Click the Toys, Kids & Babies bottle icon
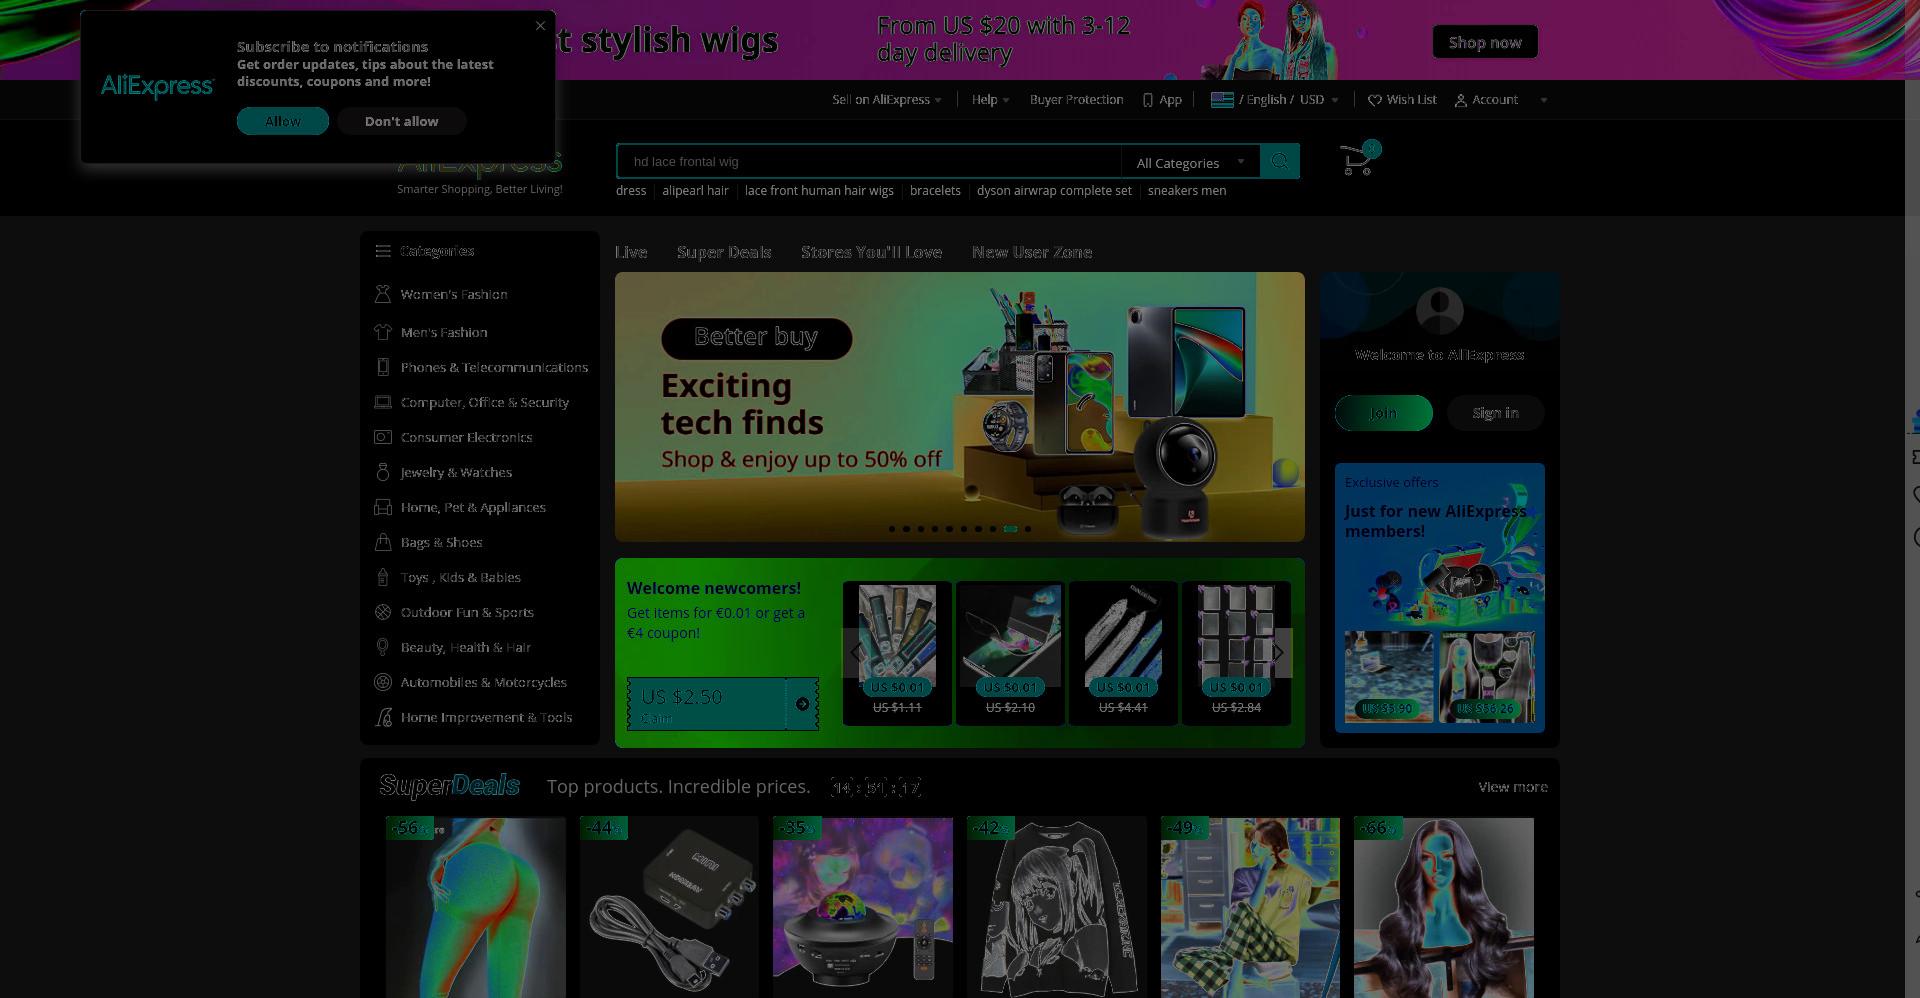 click(x=382, y=577)
